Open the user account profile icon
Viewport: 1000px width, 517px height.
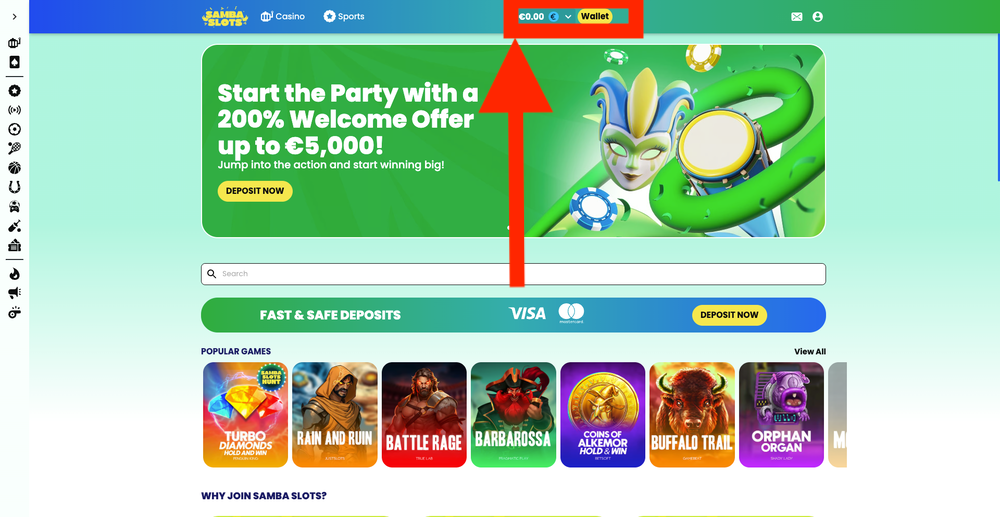tap(818, 17)
